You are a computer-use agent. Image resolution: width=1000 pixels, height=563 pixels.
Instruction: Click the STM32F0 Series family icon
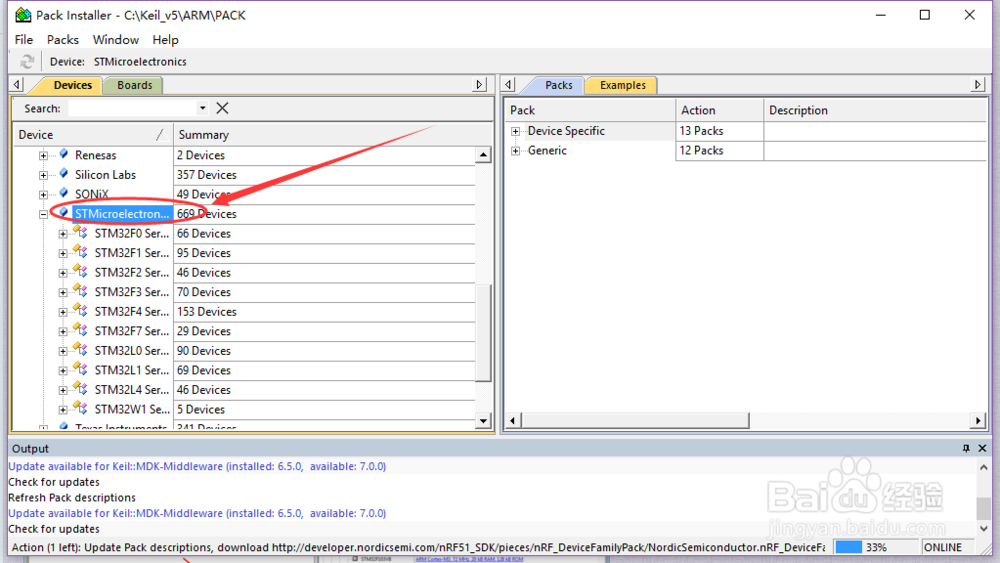[80, 232]
